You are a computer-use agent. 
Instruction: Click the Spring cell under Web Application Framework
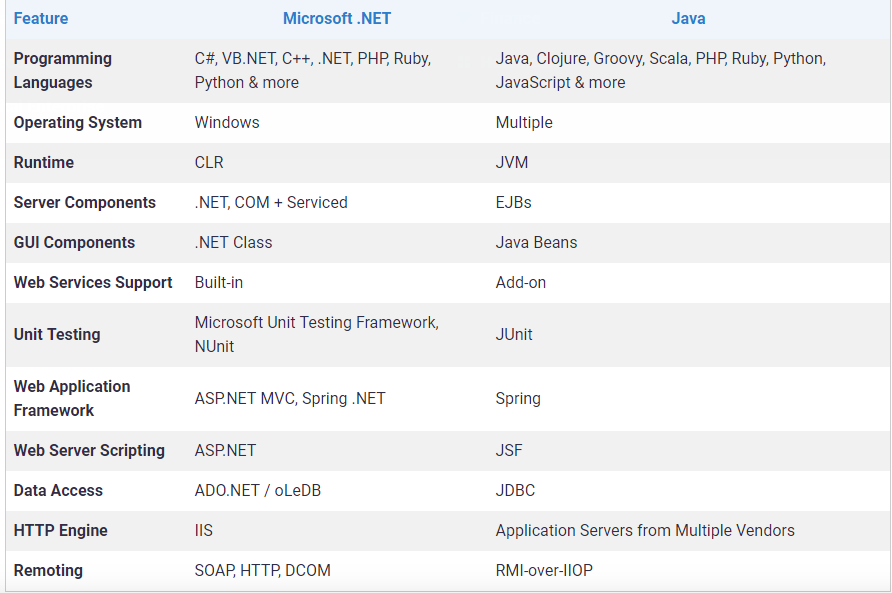(x=518, y=398)
